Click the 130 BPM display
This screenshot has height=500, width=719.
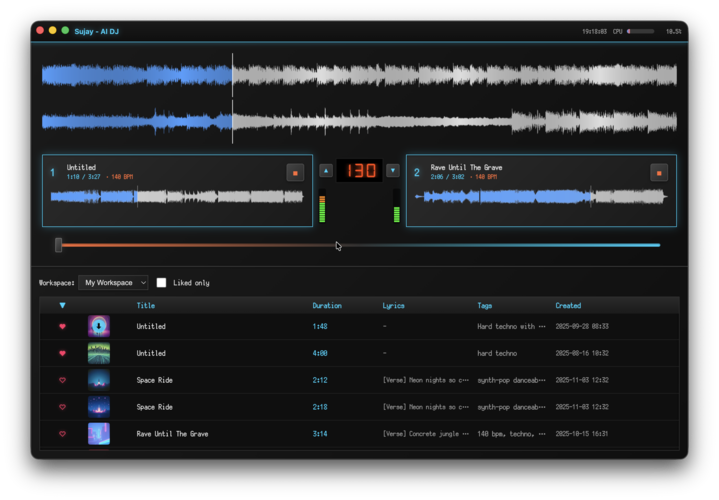click(x=360, y=171)
